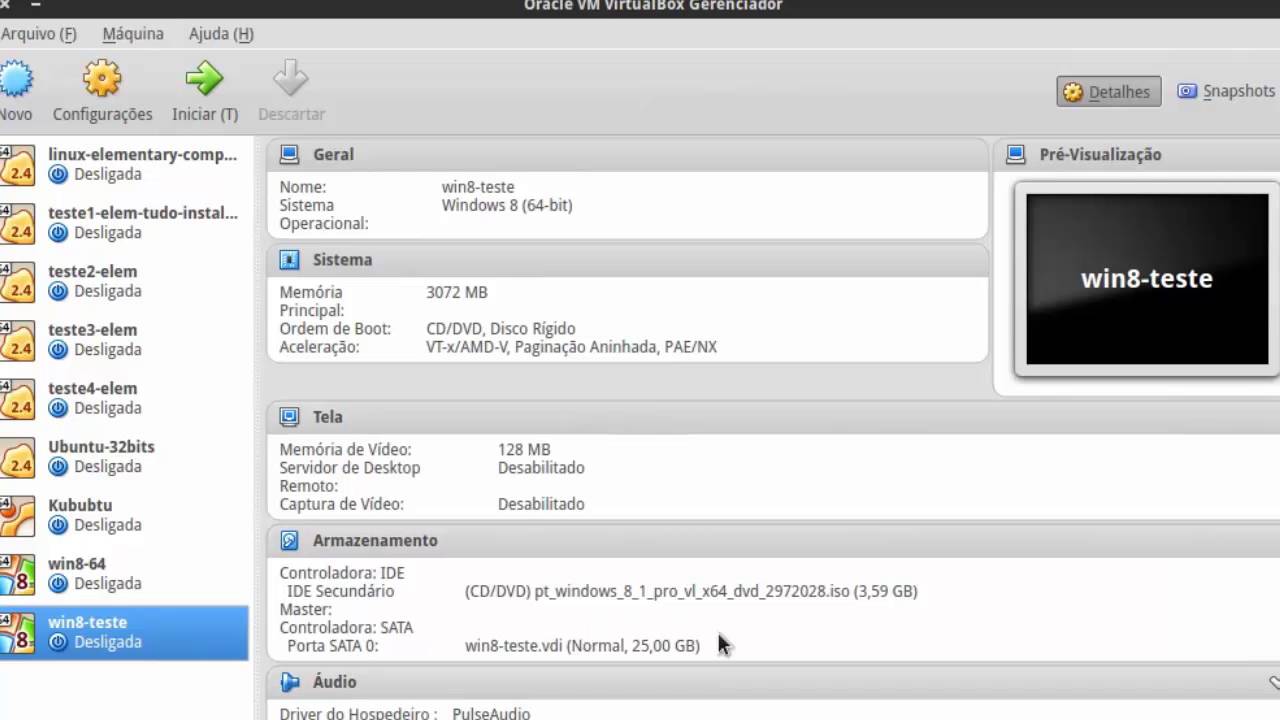Click 'CD/DVD, Disco Rígido' boot order

click(x=501, y=329)
